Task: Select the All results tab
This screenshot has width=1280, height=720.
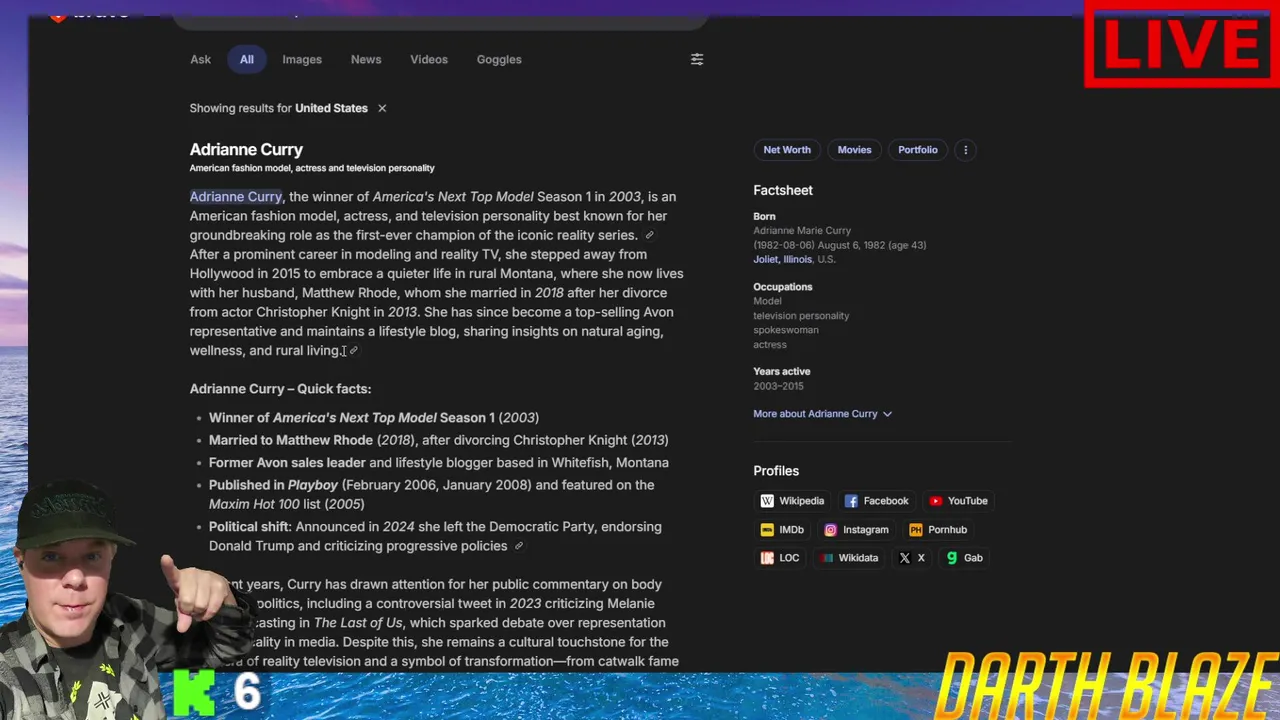Action: pyautogui.click(x=246, y=59)
